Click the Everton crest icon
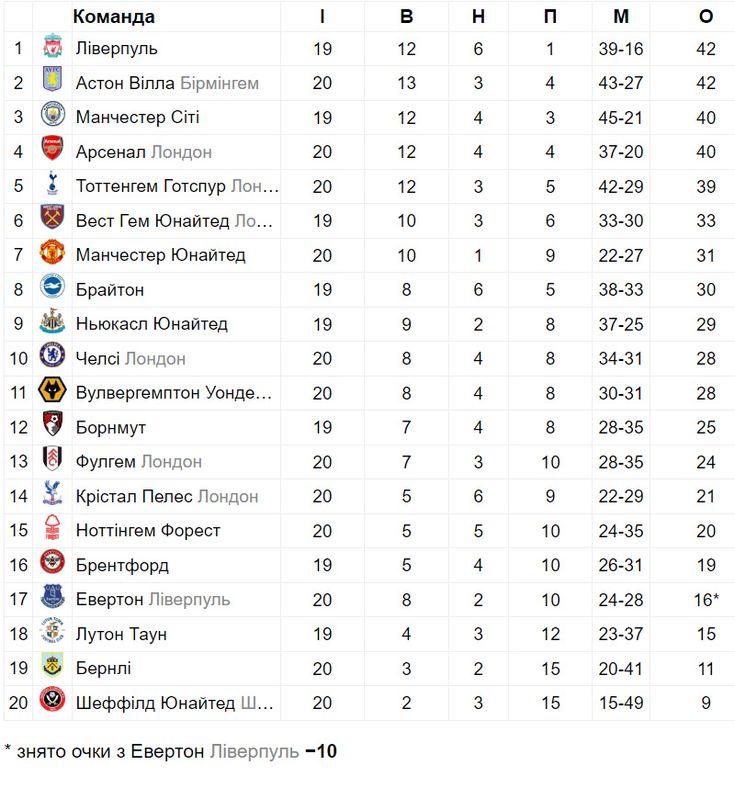 pos(52,596)
